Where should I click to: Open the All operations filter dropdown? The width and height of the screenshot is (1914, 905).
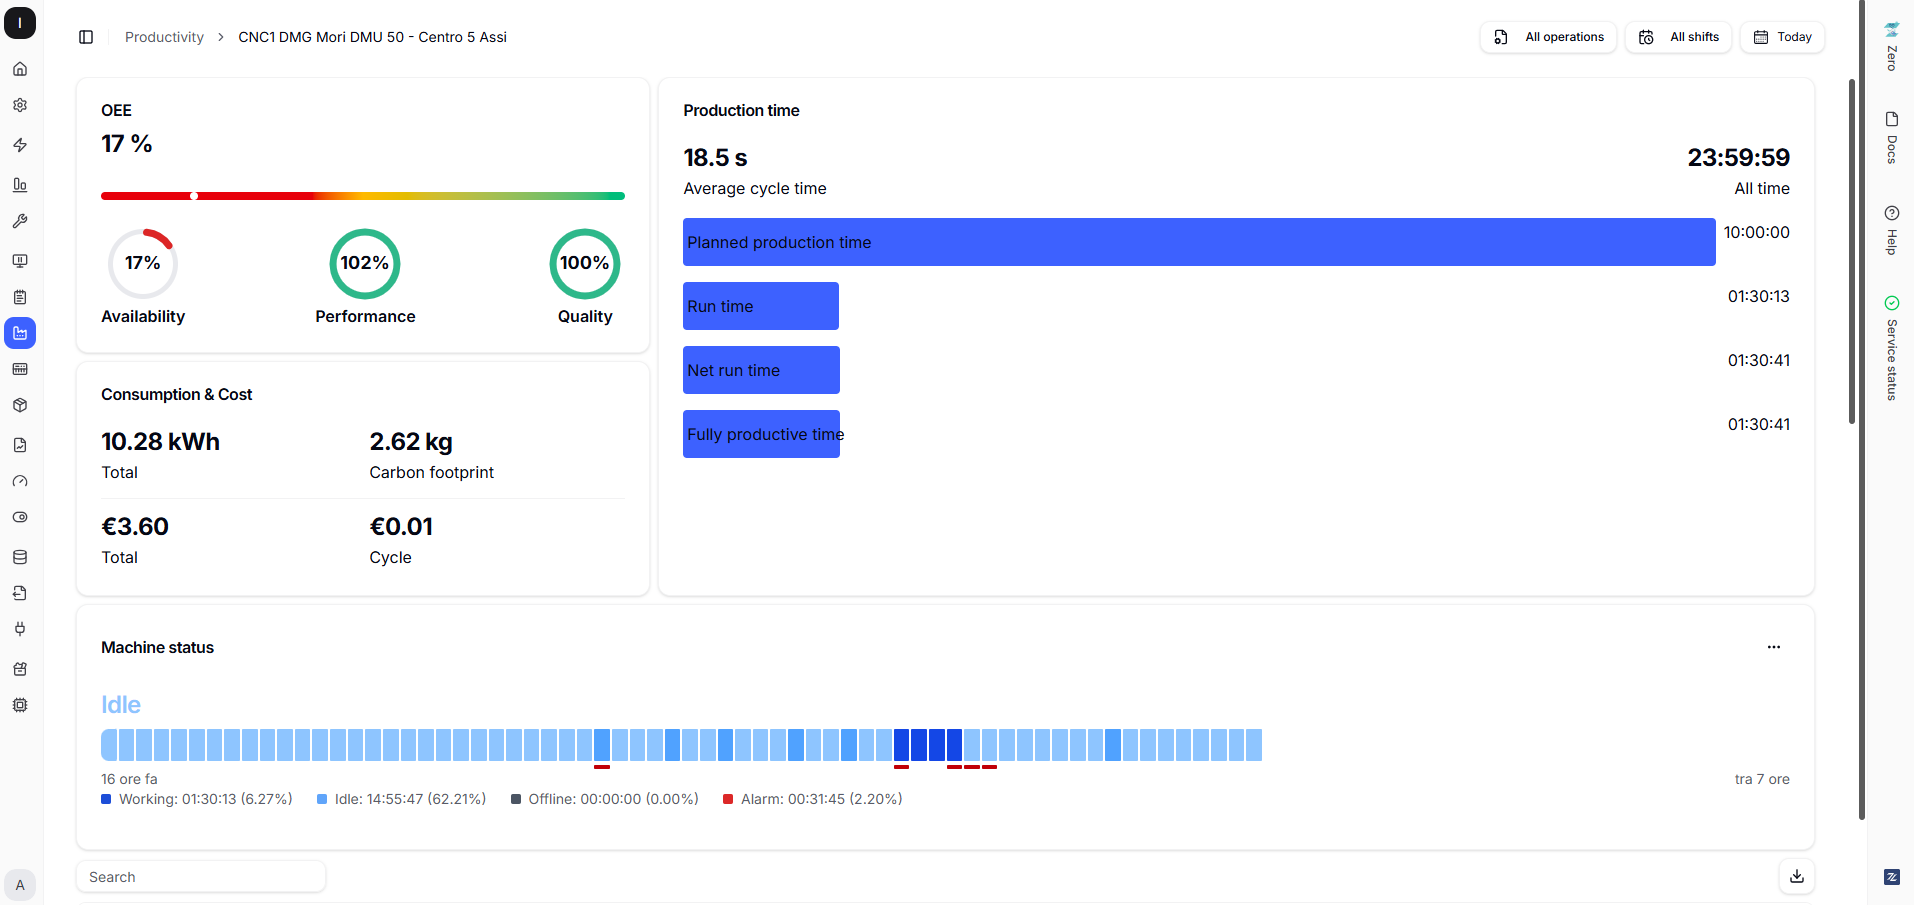(x=1548, y=37)
